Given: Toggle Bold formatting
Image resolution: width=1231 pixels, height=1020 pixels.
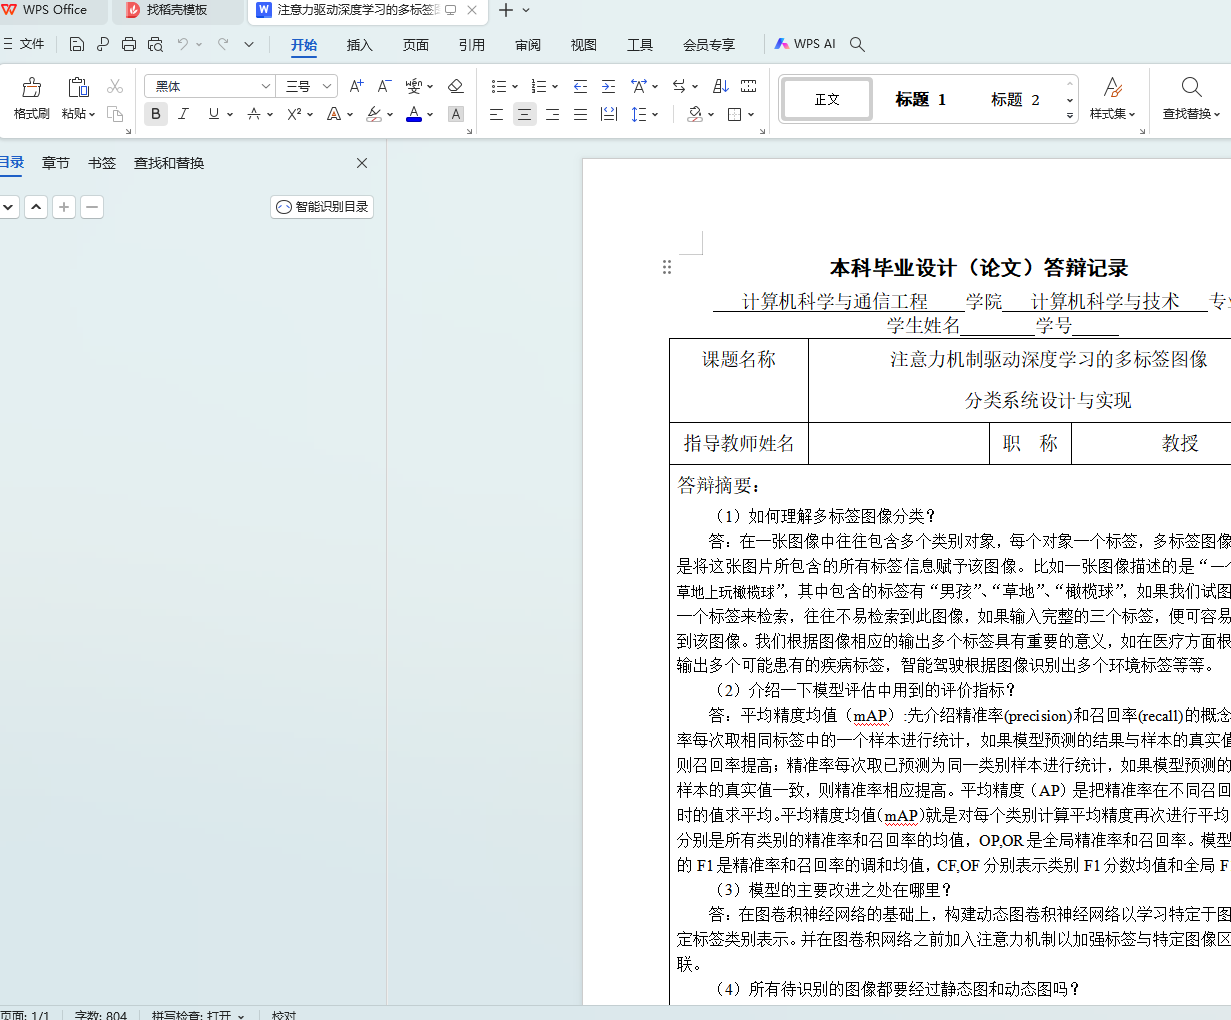Looking at the screenshot, I should click(x=156, y=114).
